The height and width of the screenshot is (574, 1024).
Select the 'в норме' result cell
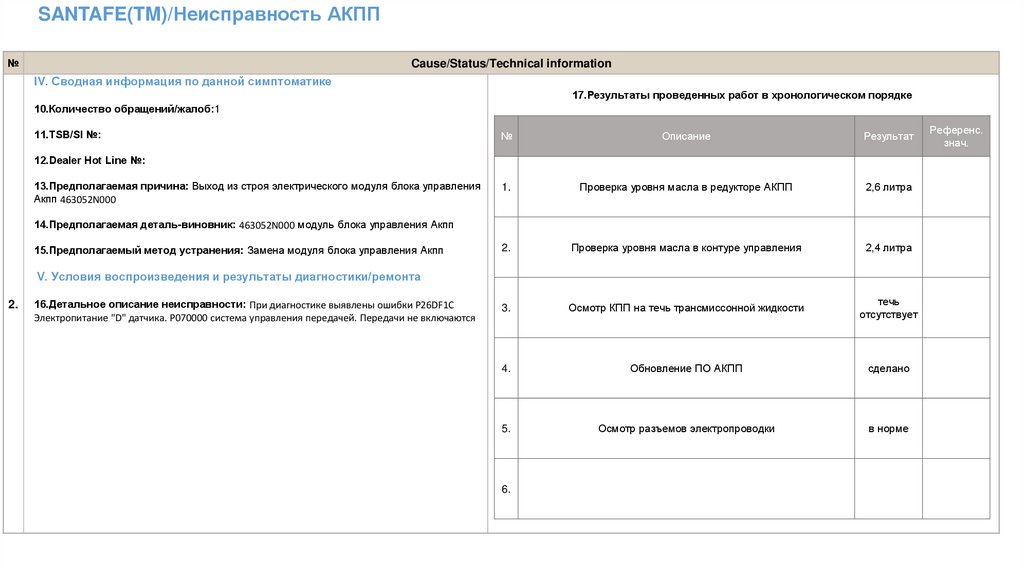pos(888,428)
